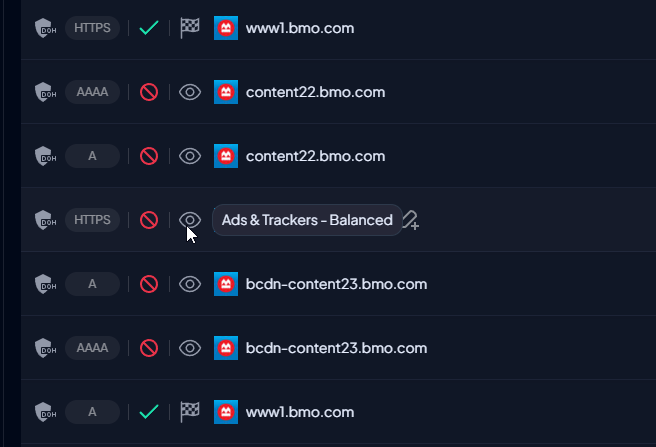Click the BMO logo next to A content22.bmo.com
The height and width of the screenshot is (447, 656).
click(x=226, y=156)
